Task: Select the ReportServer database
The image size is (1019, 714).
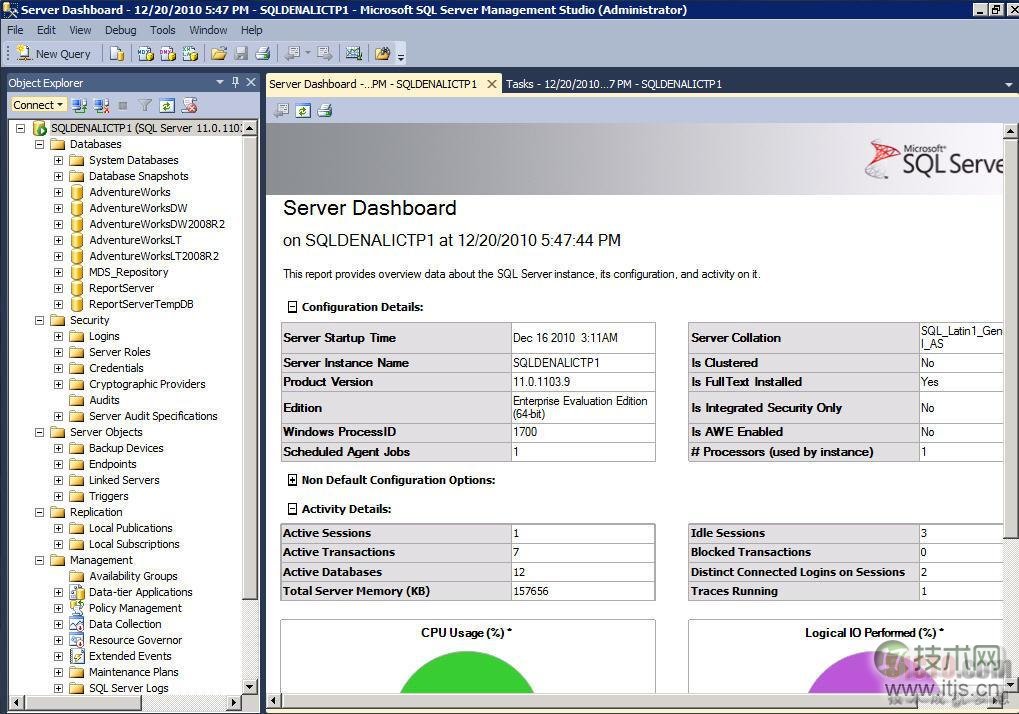Action: (122, 288)
